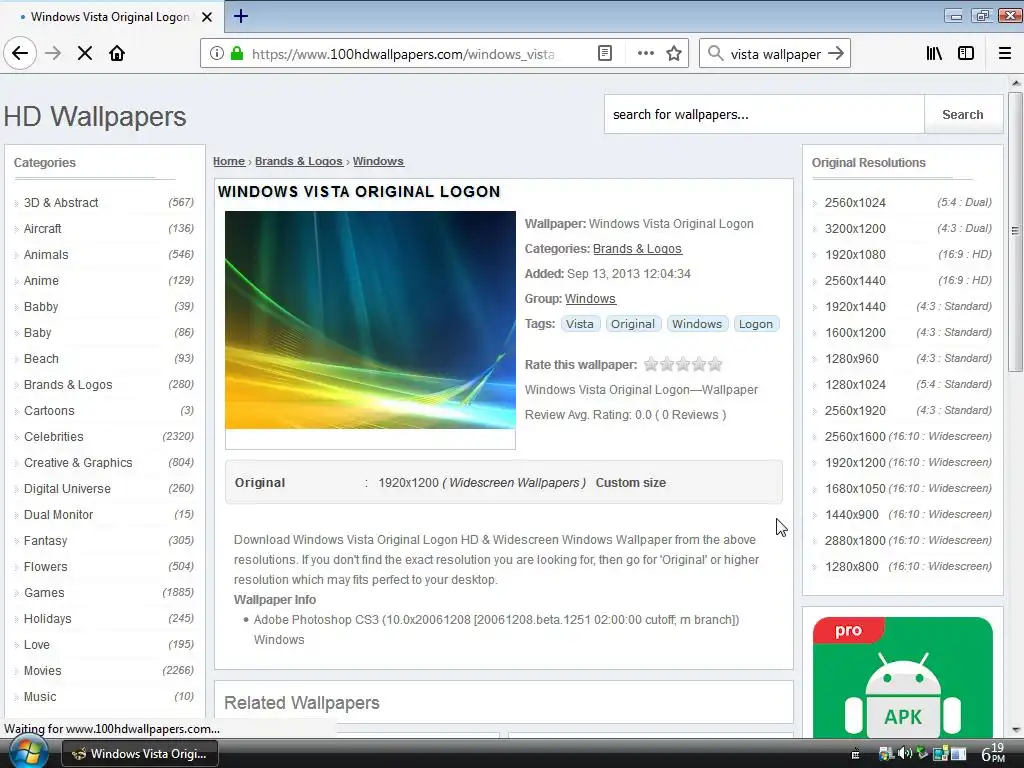
Task: Click the forward navigation arrow
Action: pos(53,54)
